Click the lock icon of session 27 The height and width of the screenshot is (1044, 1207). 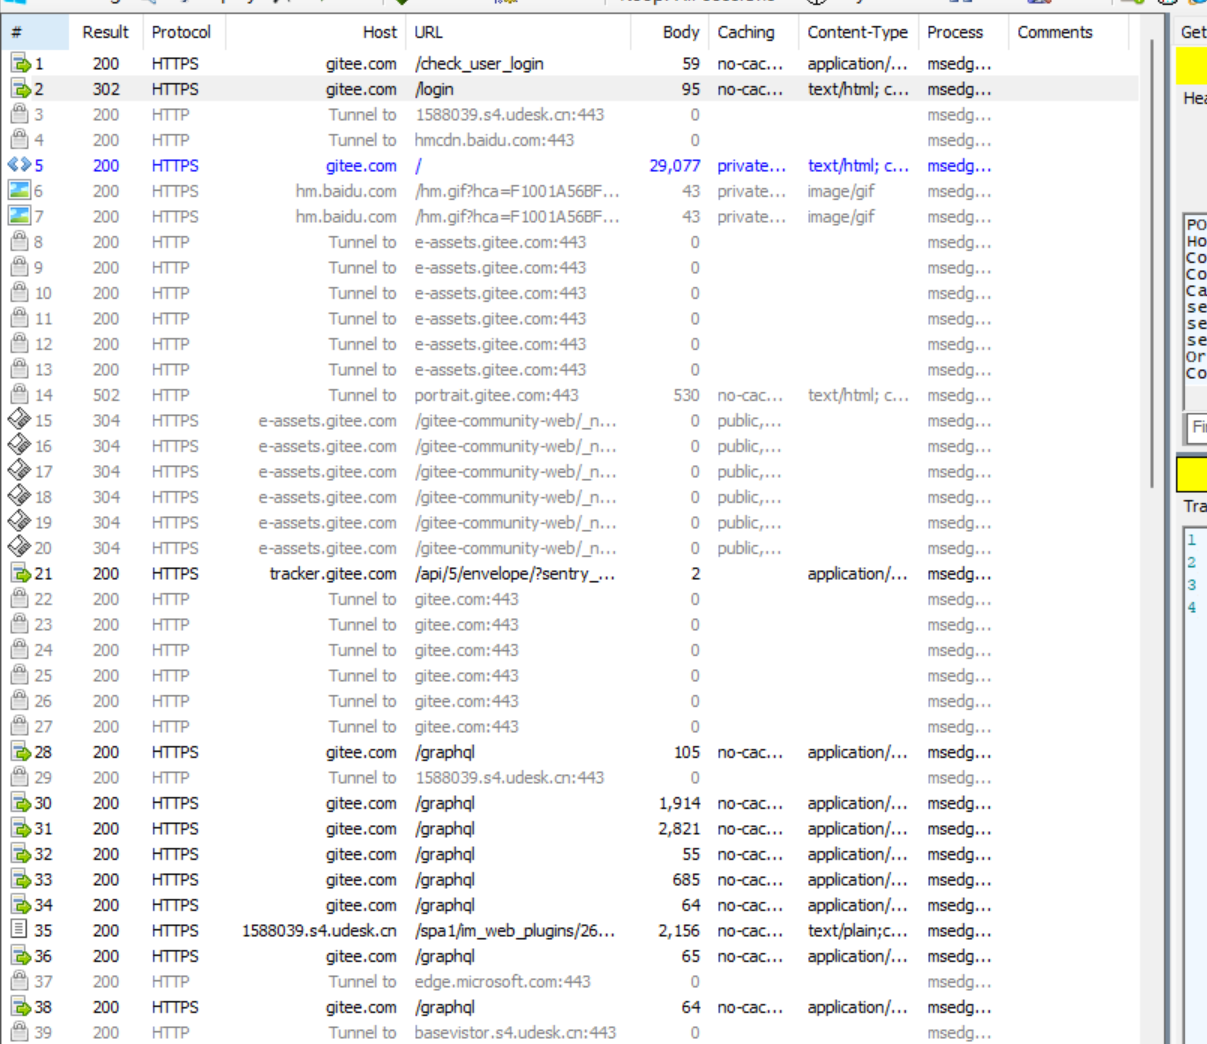[19, 726]
